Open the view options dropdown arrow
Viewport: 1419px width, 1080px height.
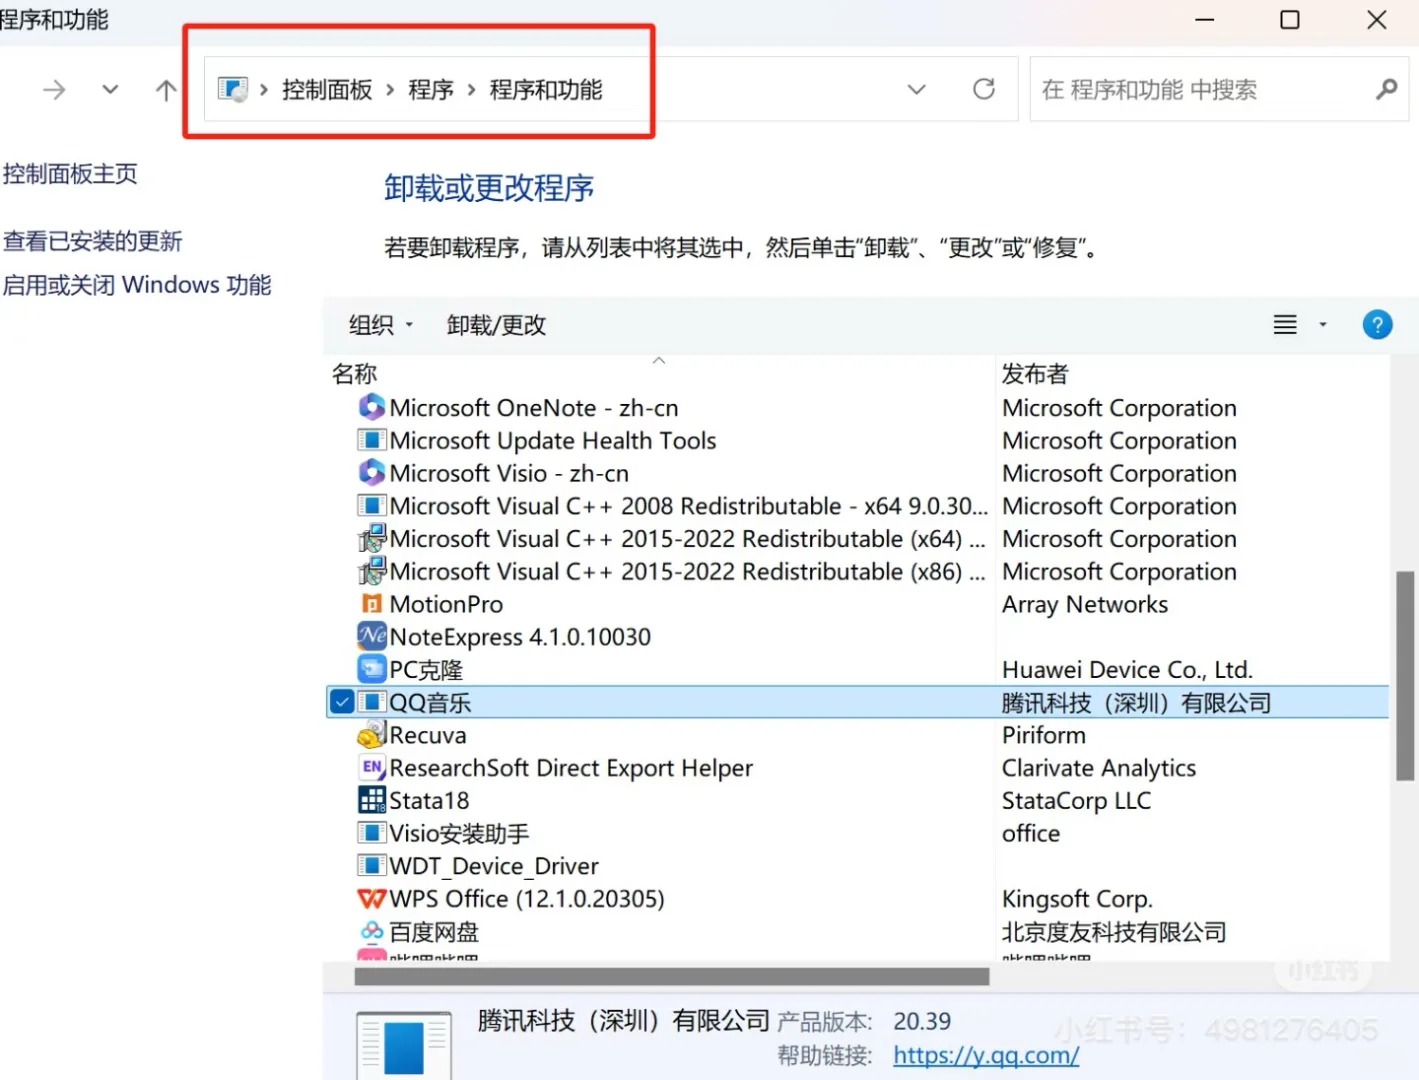click(x=1322, y=324)
